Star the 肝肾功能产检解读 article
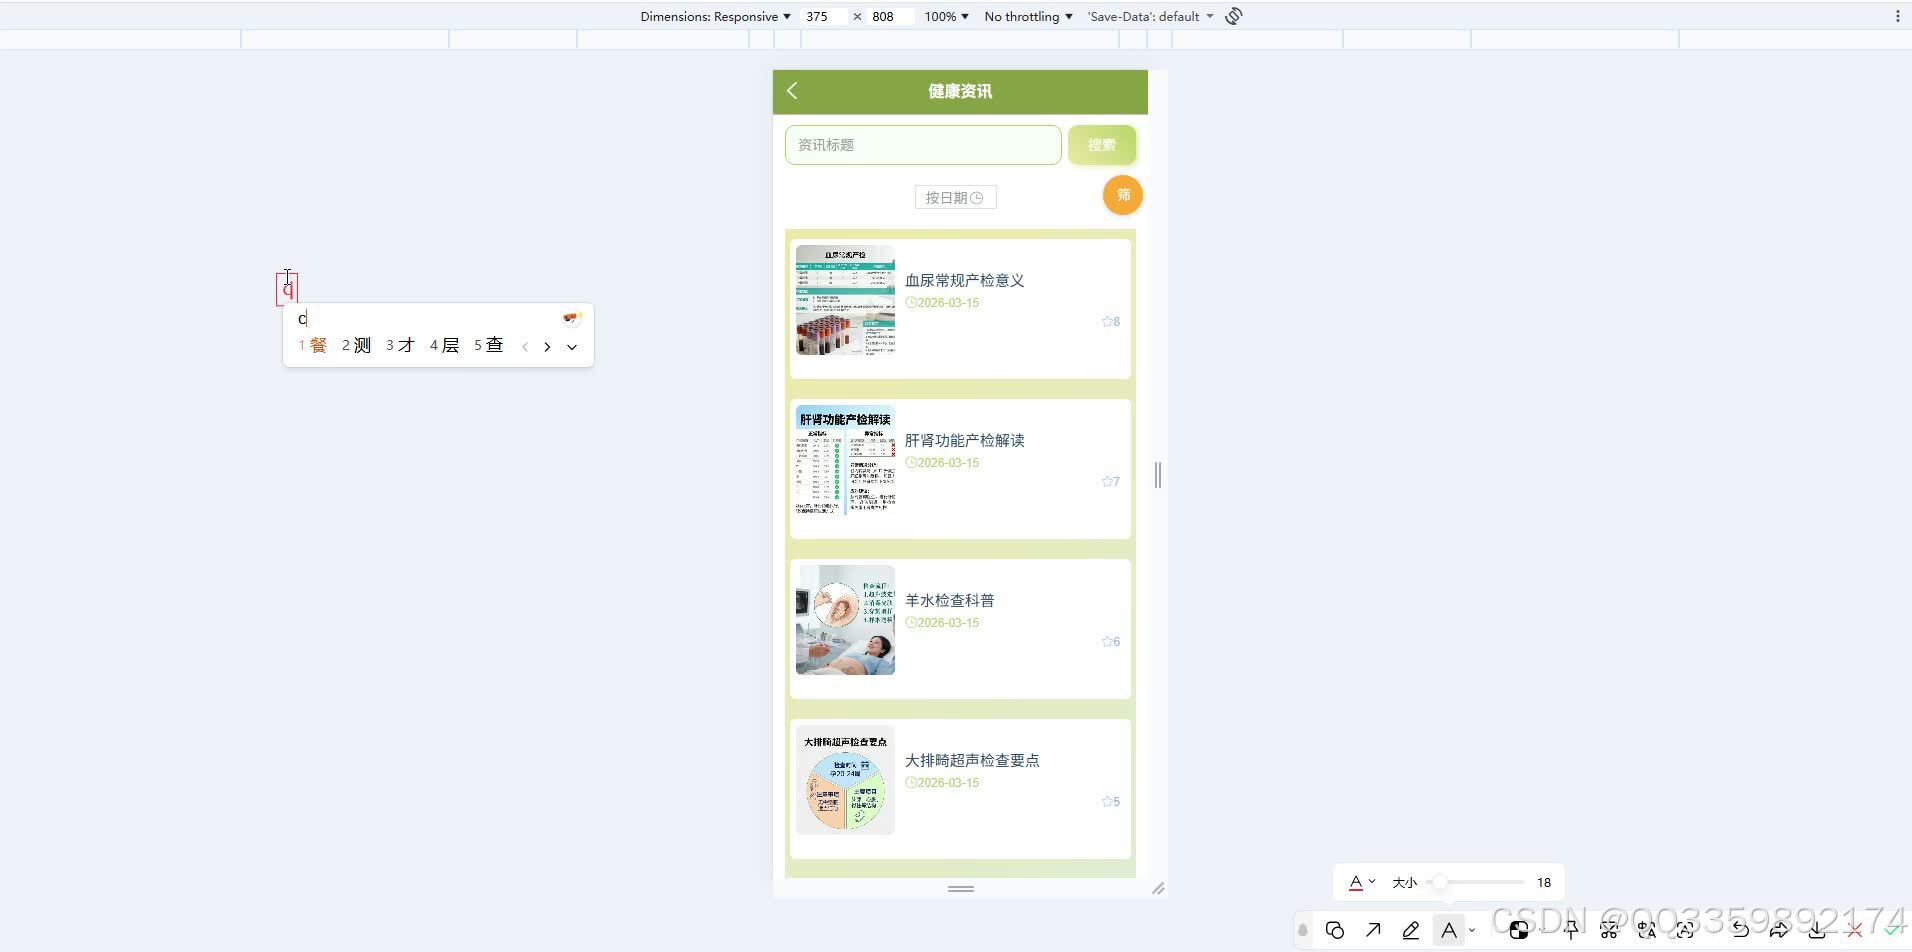The image size is (1912, 952). click(1111, 482)
